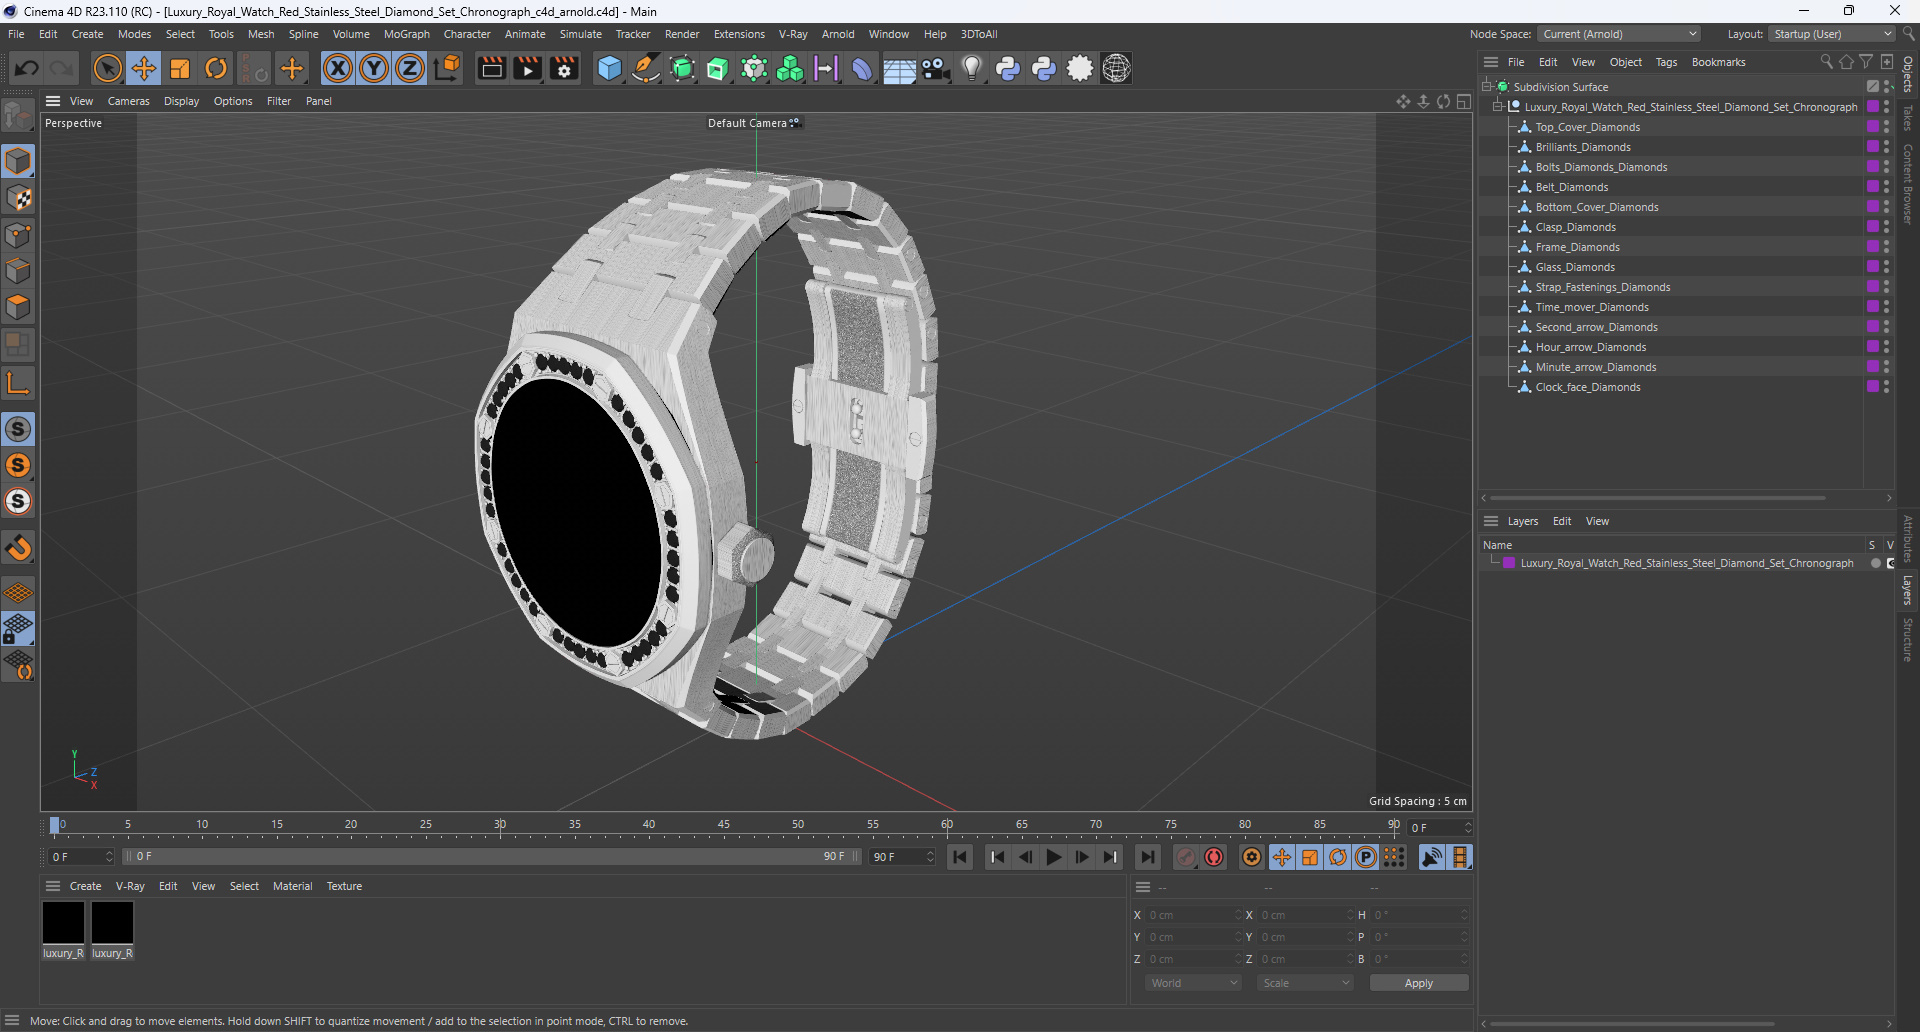This screenshot has width=1920, height=1032.
Task: Add the Floor/grid object icon
Action: tap(899, 68)
